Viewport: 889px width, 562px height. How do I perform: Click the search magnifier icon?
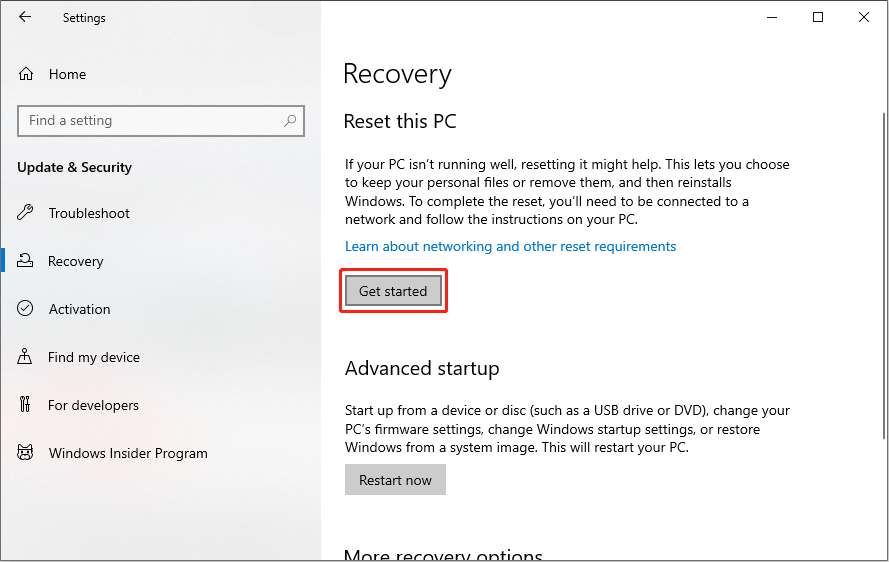pos(290,120)
